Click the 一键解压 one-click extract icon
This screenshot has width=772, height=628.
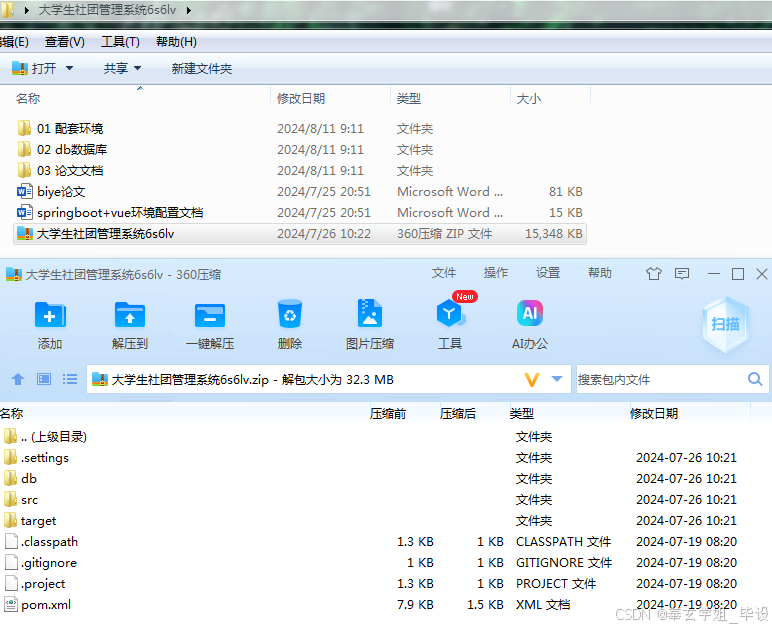pyautogui.click(x=210, y=315)
